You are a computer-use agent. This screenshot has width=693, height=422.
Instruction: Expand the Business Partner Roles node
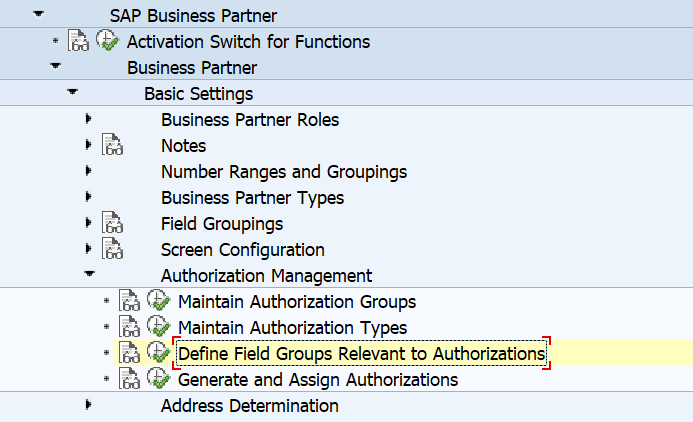pyautogui.click(x=88, y=118)
